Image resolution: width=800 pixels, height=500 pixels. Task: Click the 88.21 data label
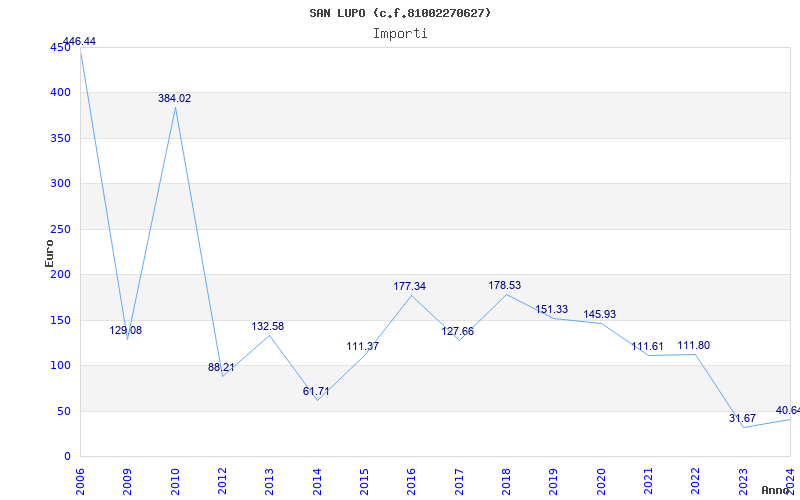pyautogui.click(x=221, y=367)
